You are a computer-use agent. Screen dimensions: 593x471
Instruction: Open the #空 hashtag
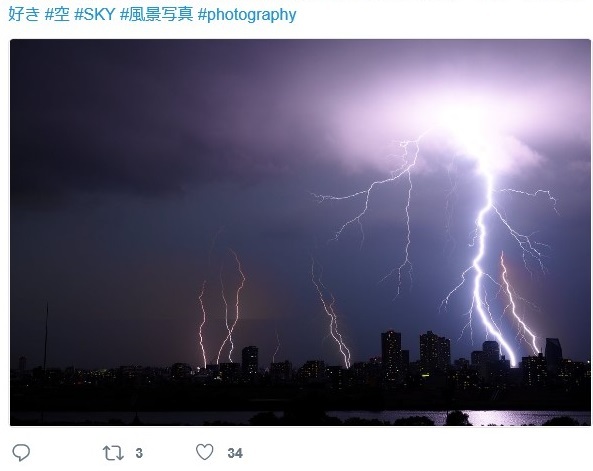[x=57, y=14]
